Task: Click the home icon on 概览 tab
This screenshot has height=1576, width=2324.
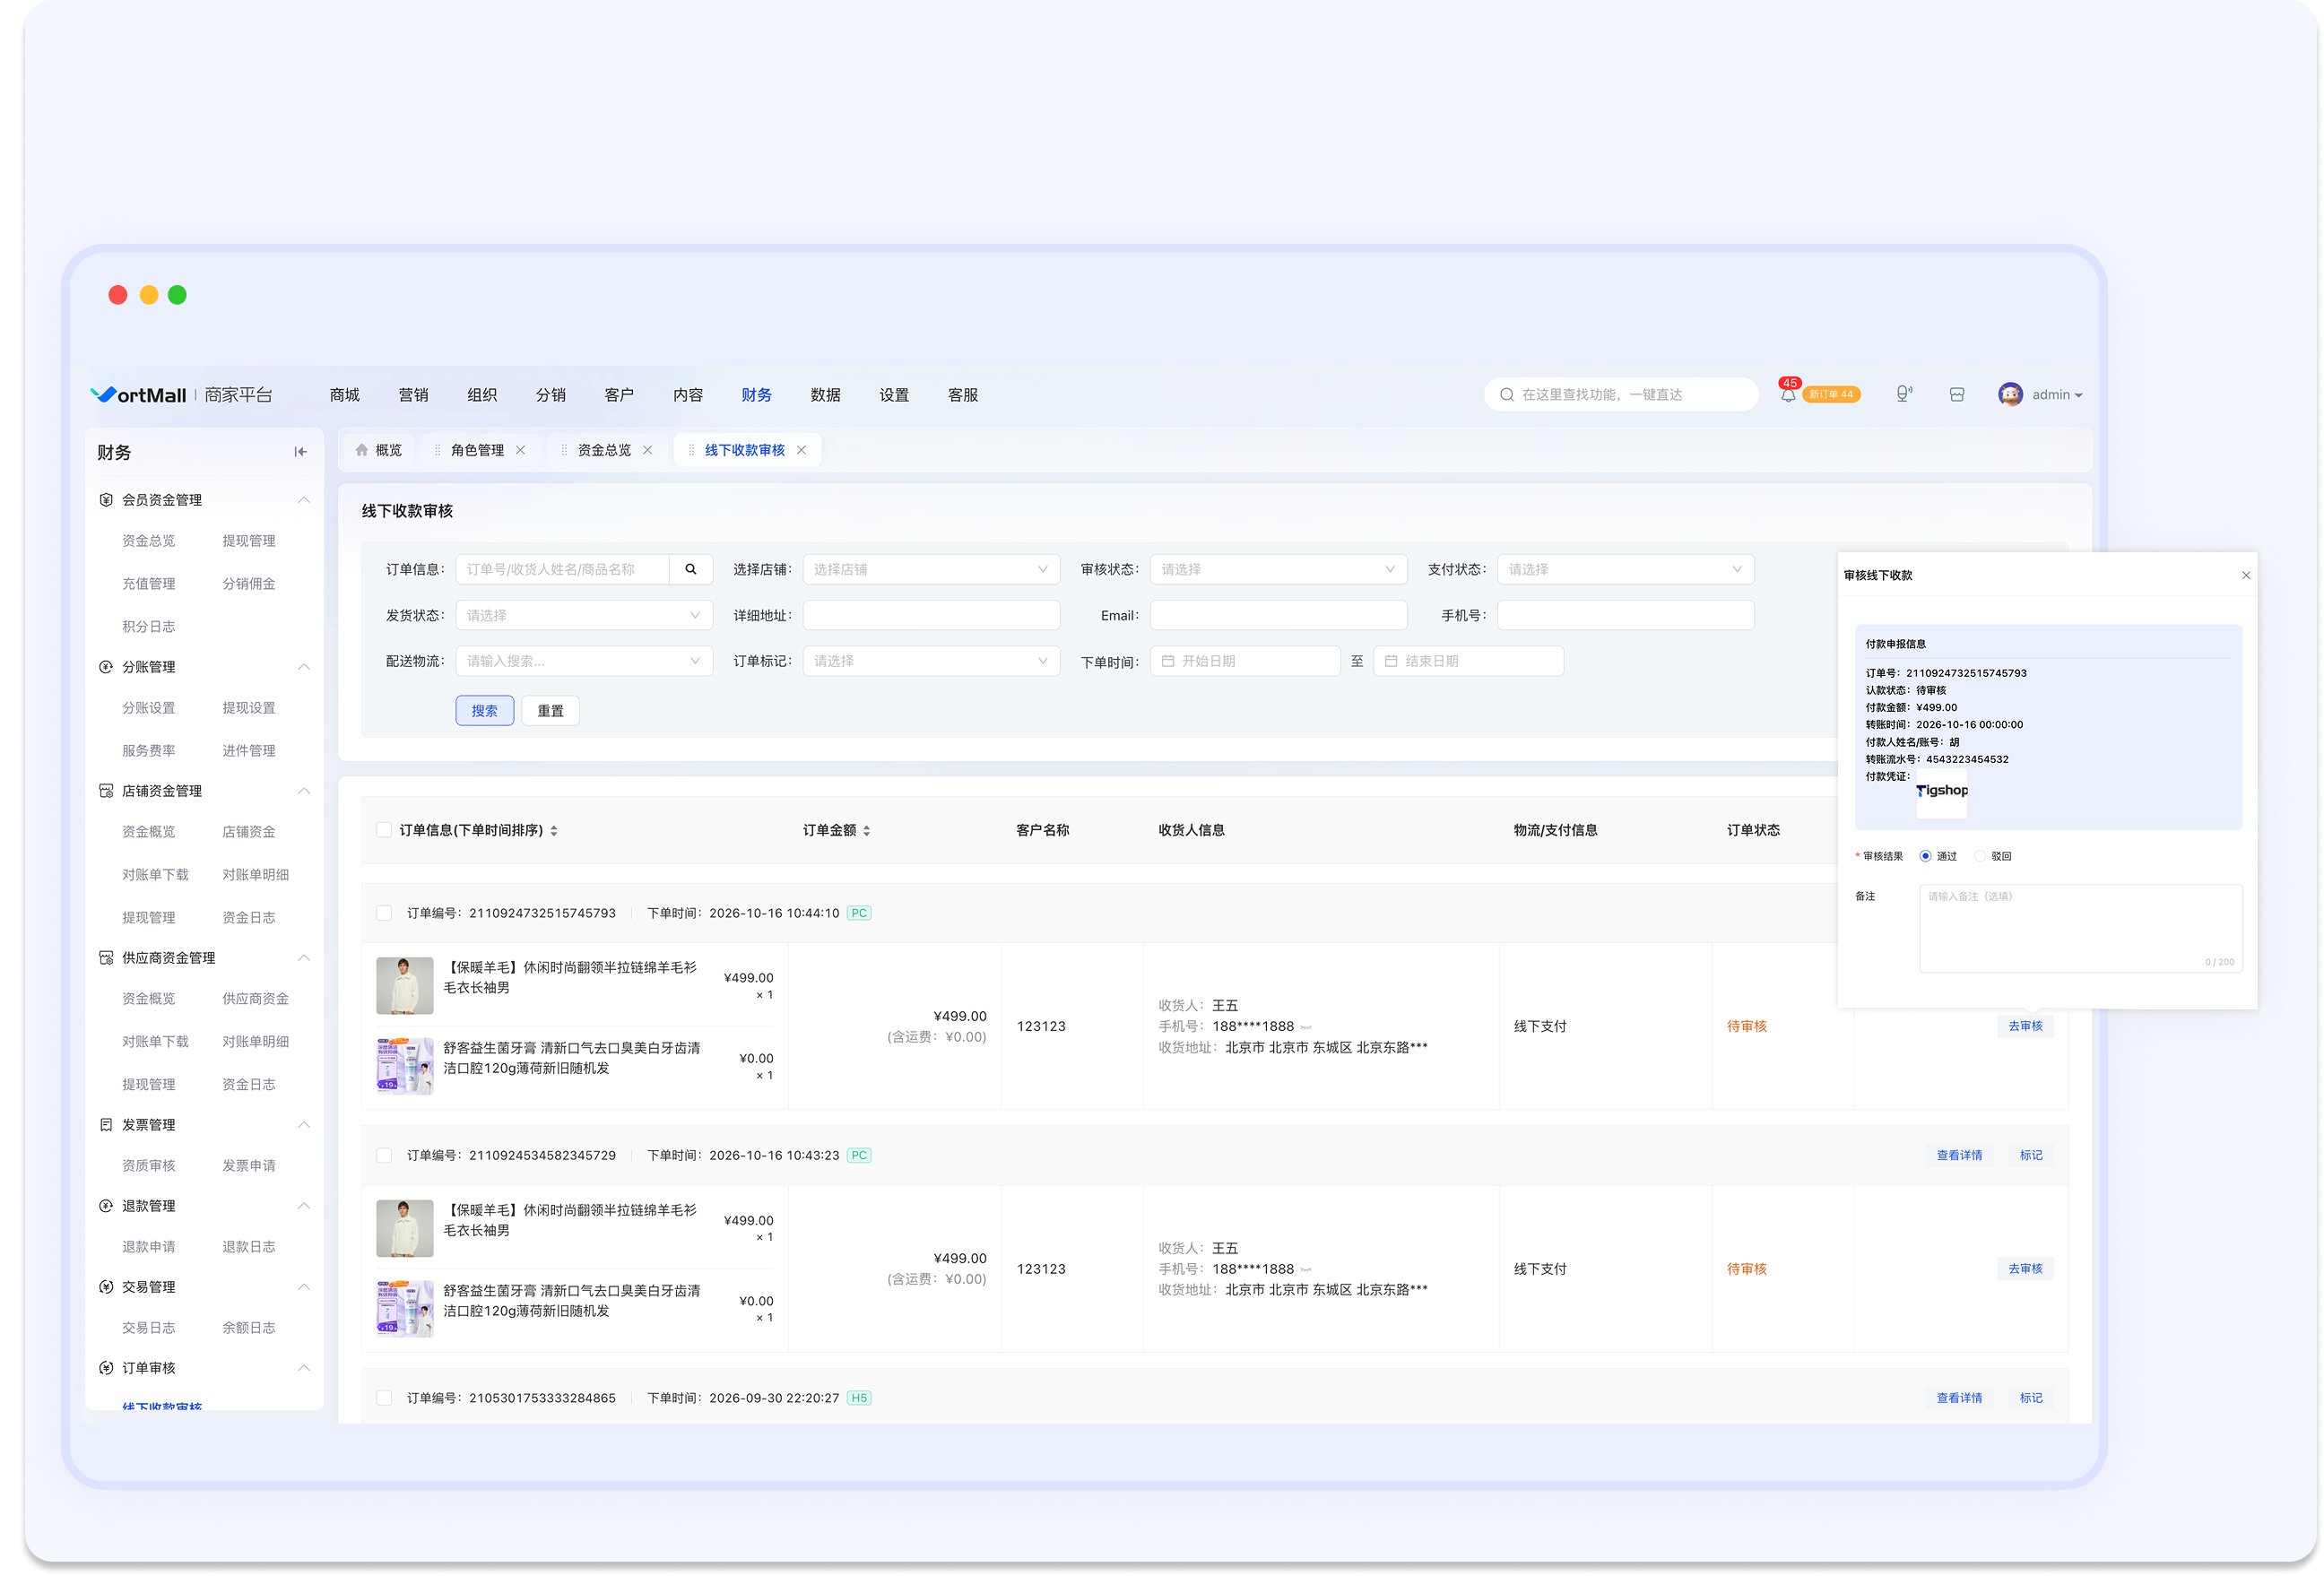Action: [362, 450]
